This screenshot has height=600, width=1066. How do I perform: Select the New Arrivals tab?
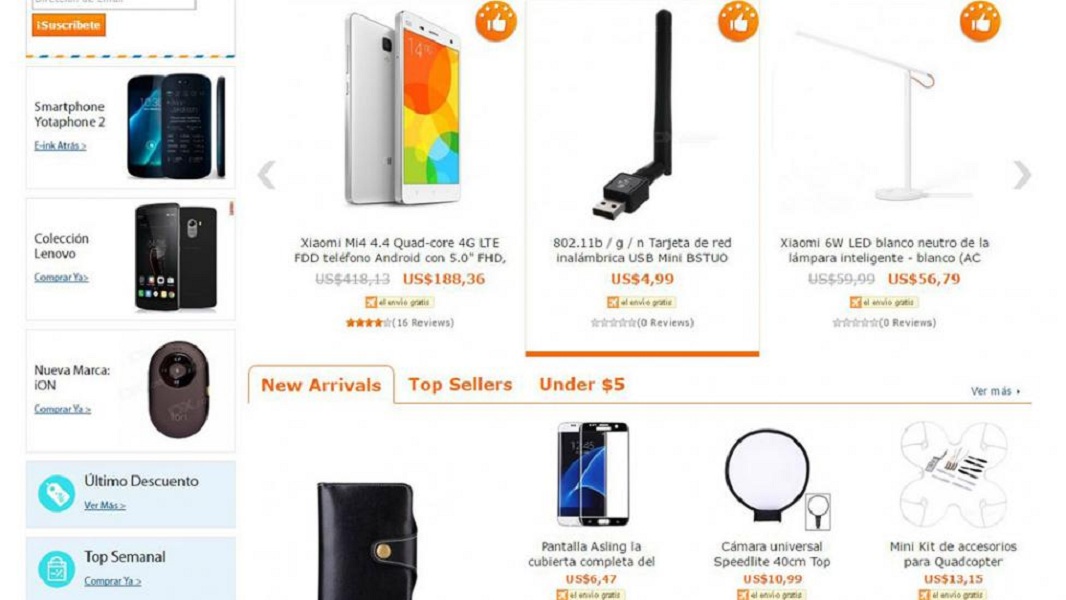(x=321, y=385)
